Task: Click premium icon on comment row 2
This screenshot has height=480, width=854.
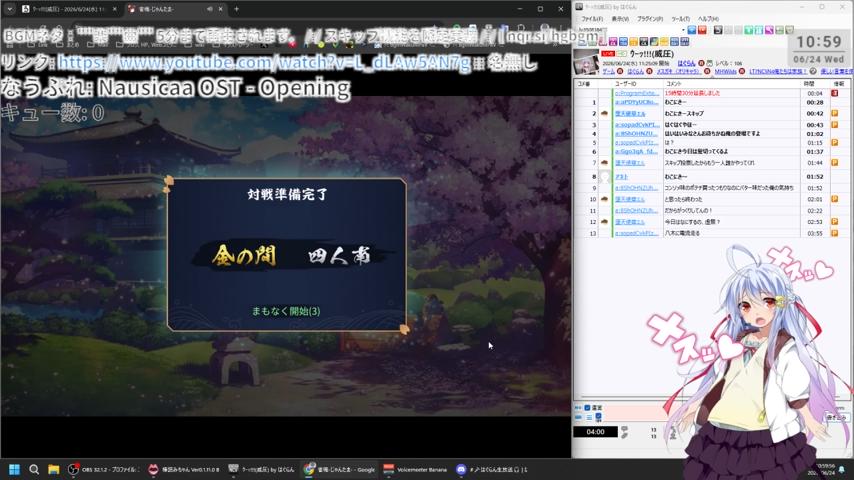Action: 834,113
